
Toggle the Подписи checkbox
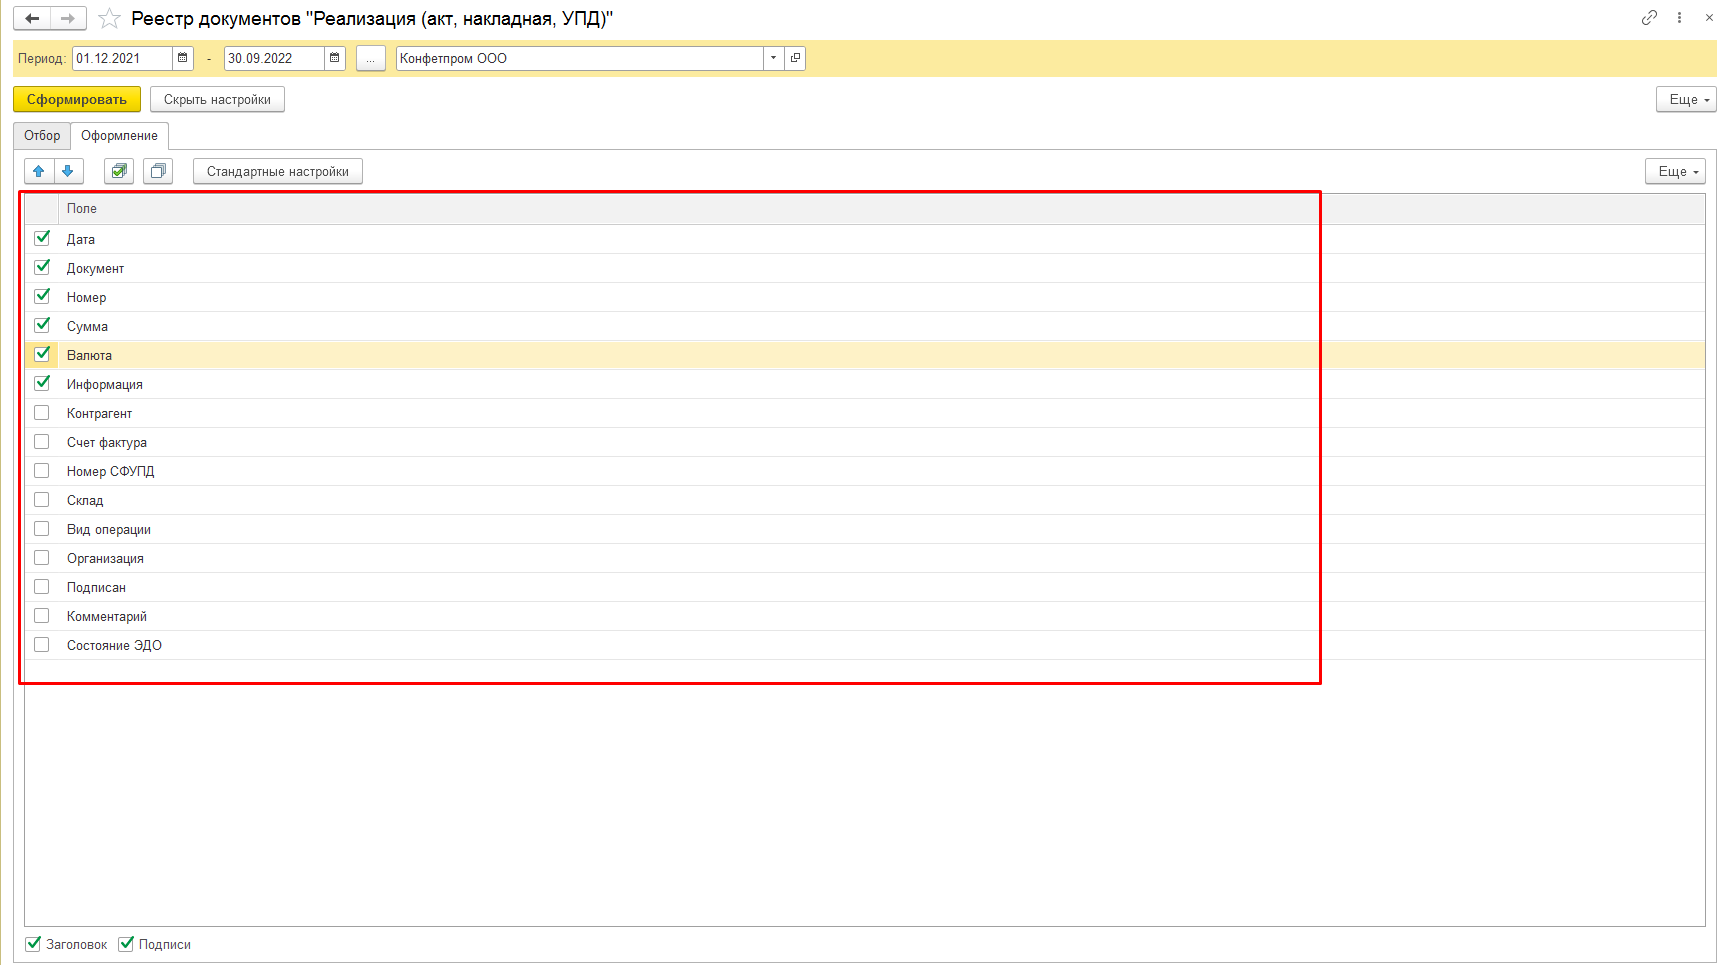[126, 943]
